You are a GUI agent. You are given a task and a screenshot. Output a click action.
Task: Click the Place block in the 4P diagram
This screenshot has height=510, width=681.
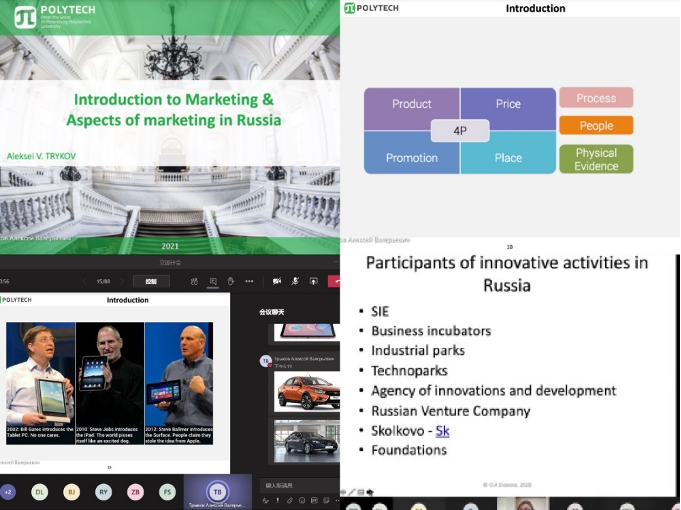pyautogui.click(x=508, y=158)
